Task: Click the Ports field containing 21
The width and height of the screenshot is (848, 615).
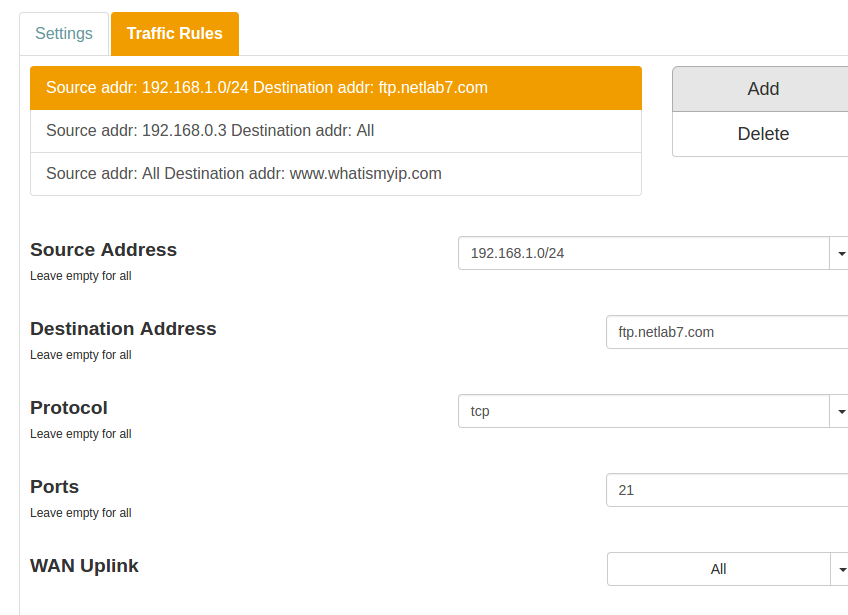Action: click(726, 490)
